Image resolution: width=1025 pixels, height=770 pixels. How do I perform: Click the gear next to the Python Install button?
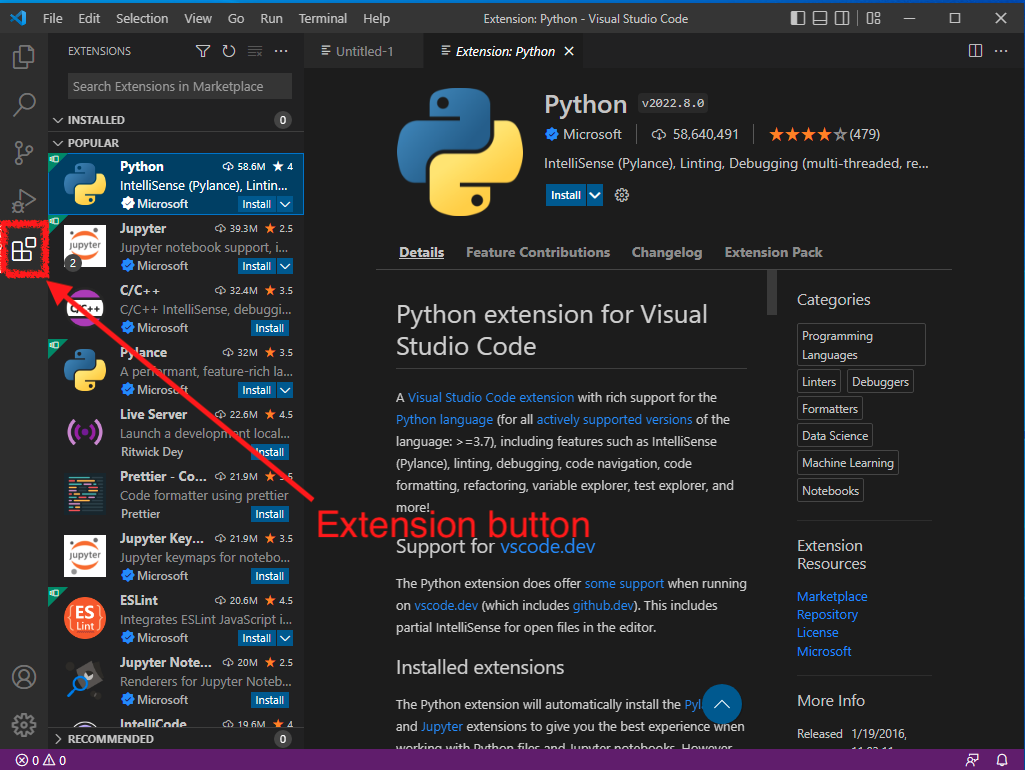pos(621,195)
